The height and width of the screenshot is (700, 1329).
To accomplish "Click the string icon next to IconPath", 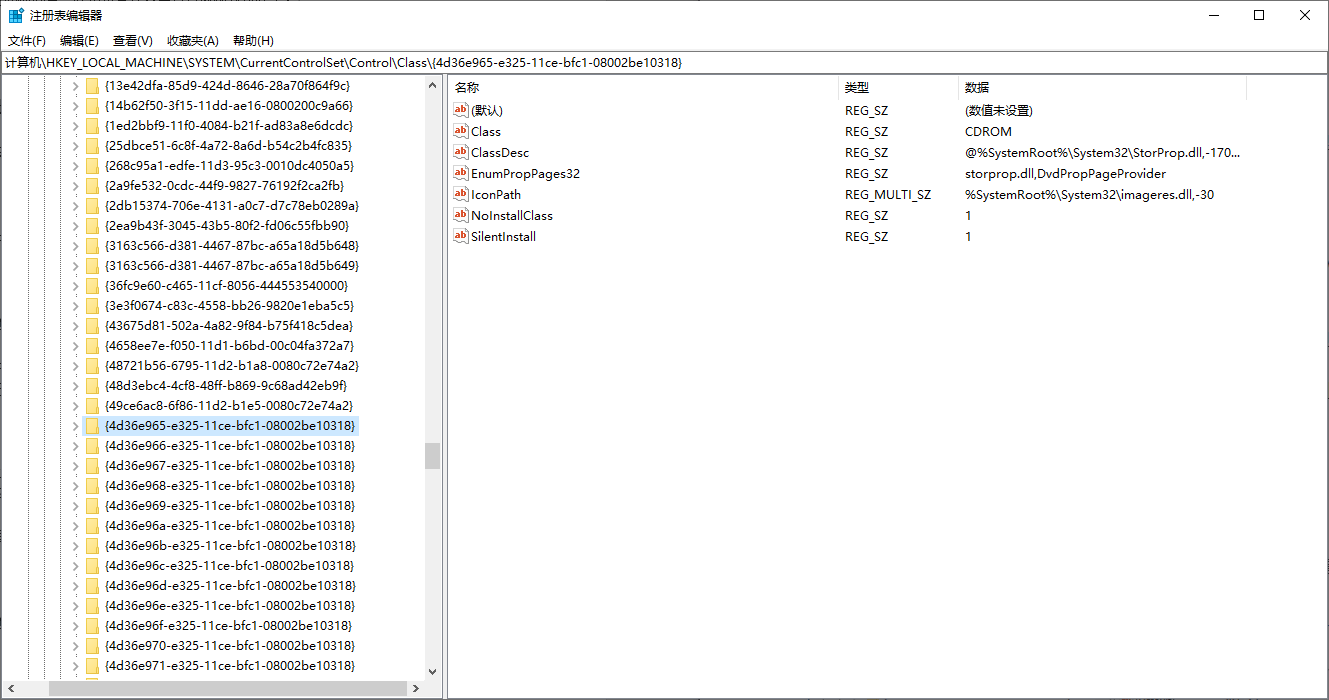I will [461, 194].
